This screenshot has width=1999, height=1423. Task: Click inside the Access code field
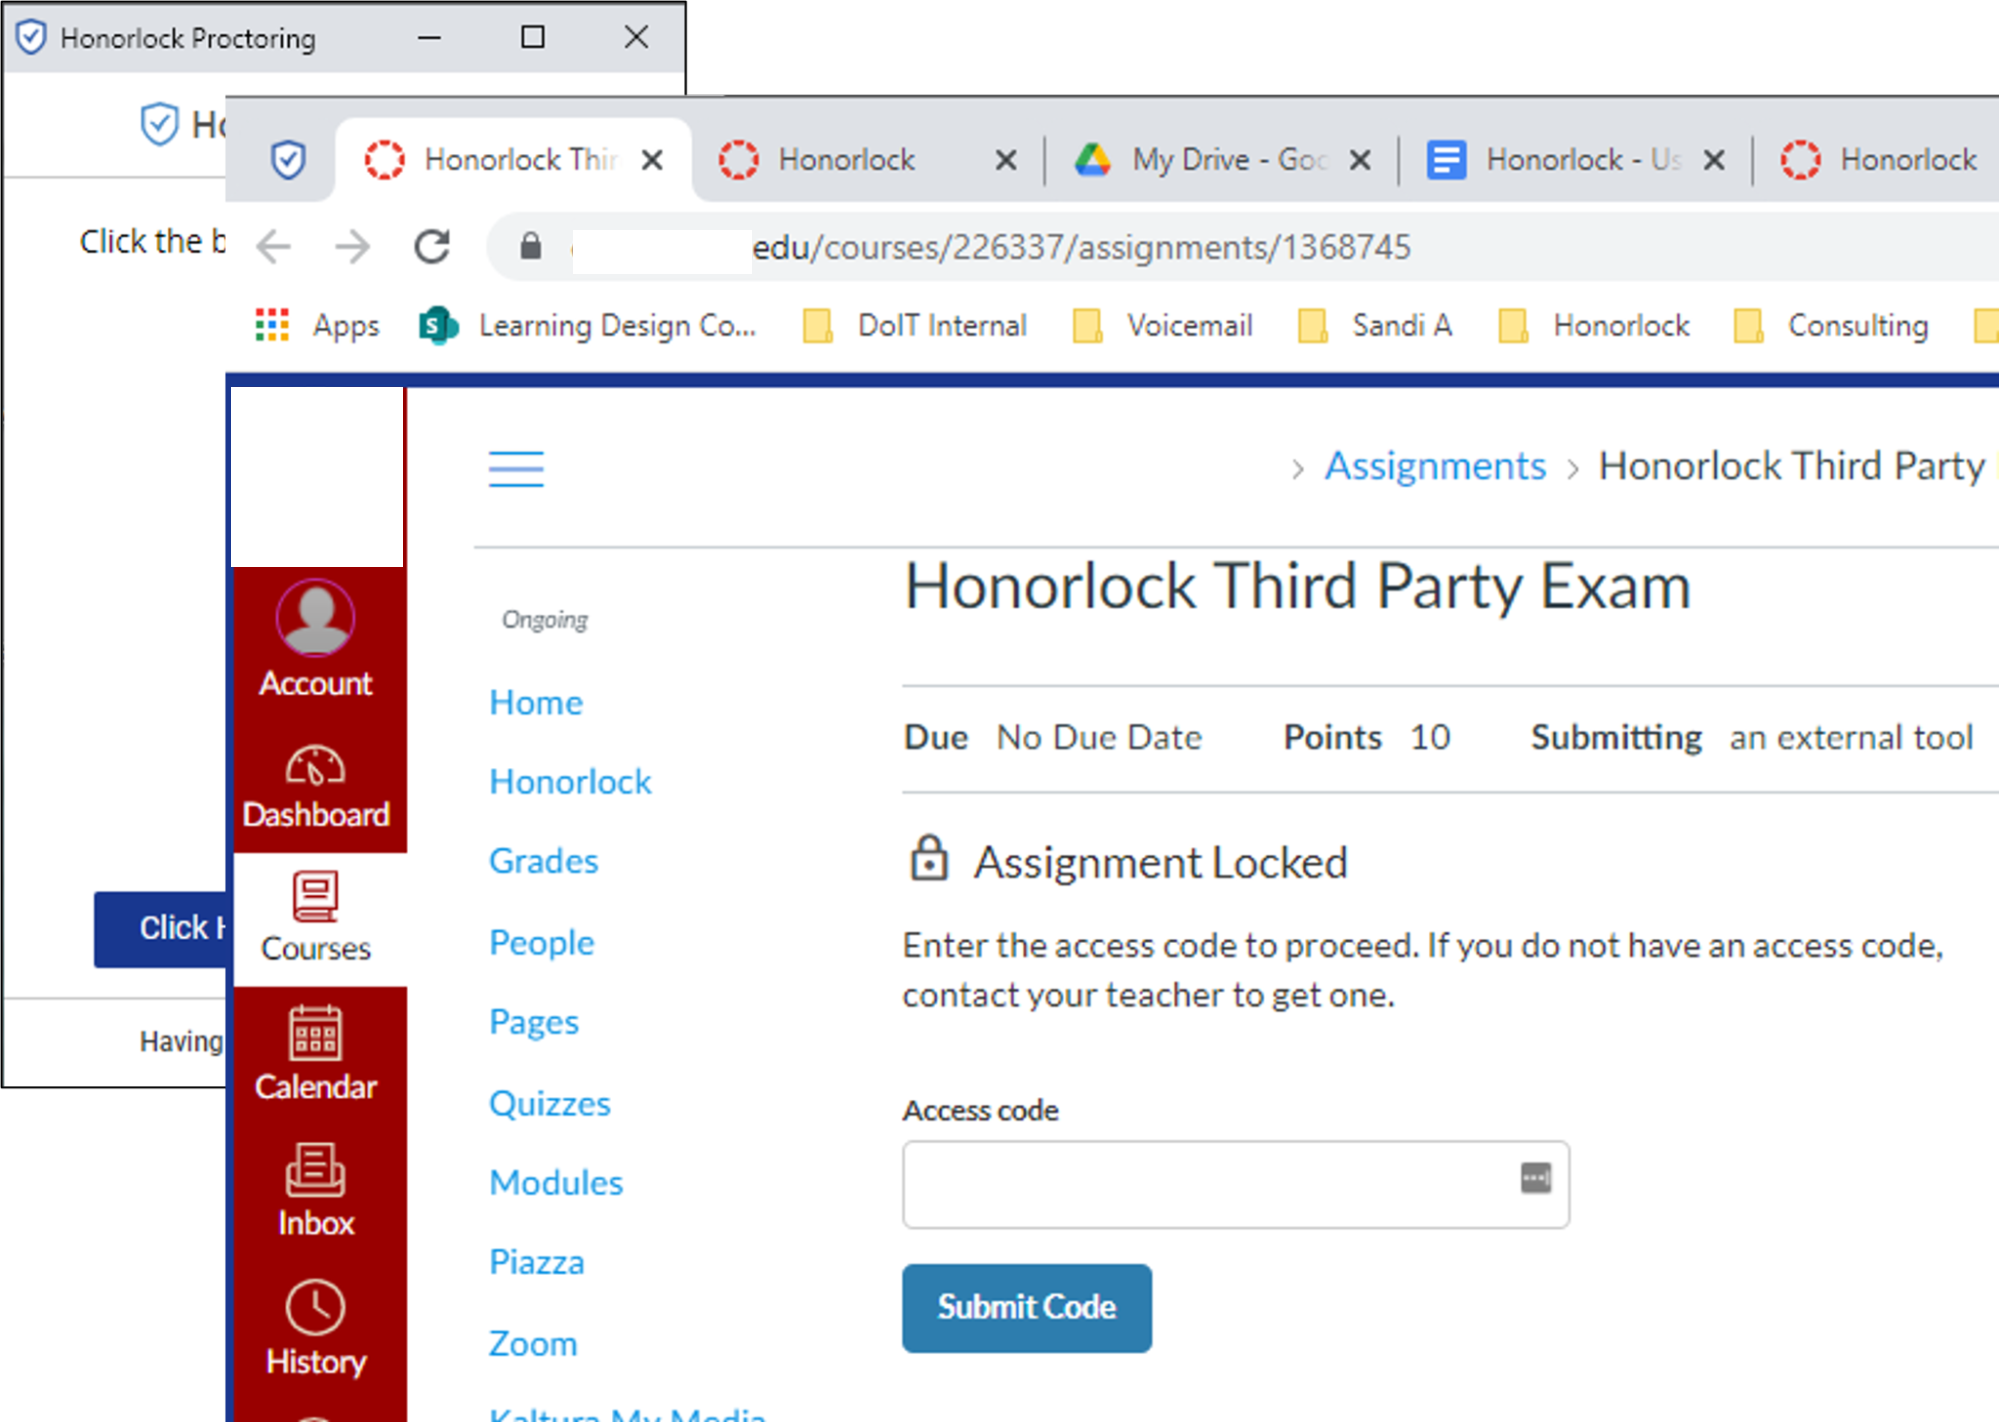tap(1236, 1184)
